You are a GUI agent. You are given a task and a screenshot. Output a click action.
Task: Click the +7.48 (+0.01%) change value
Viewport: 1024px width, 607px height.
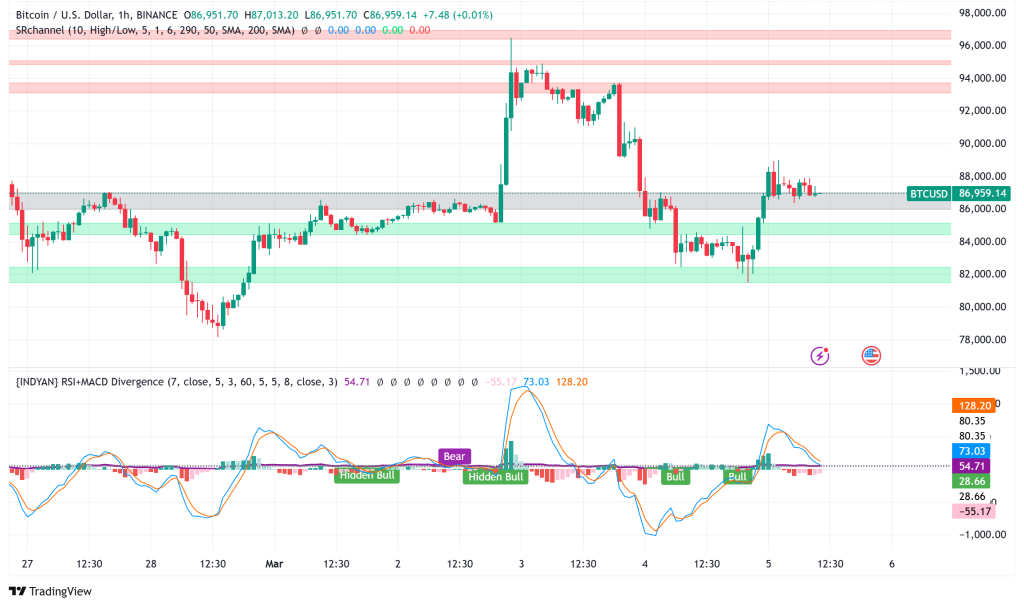tap(458, 14)
